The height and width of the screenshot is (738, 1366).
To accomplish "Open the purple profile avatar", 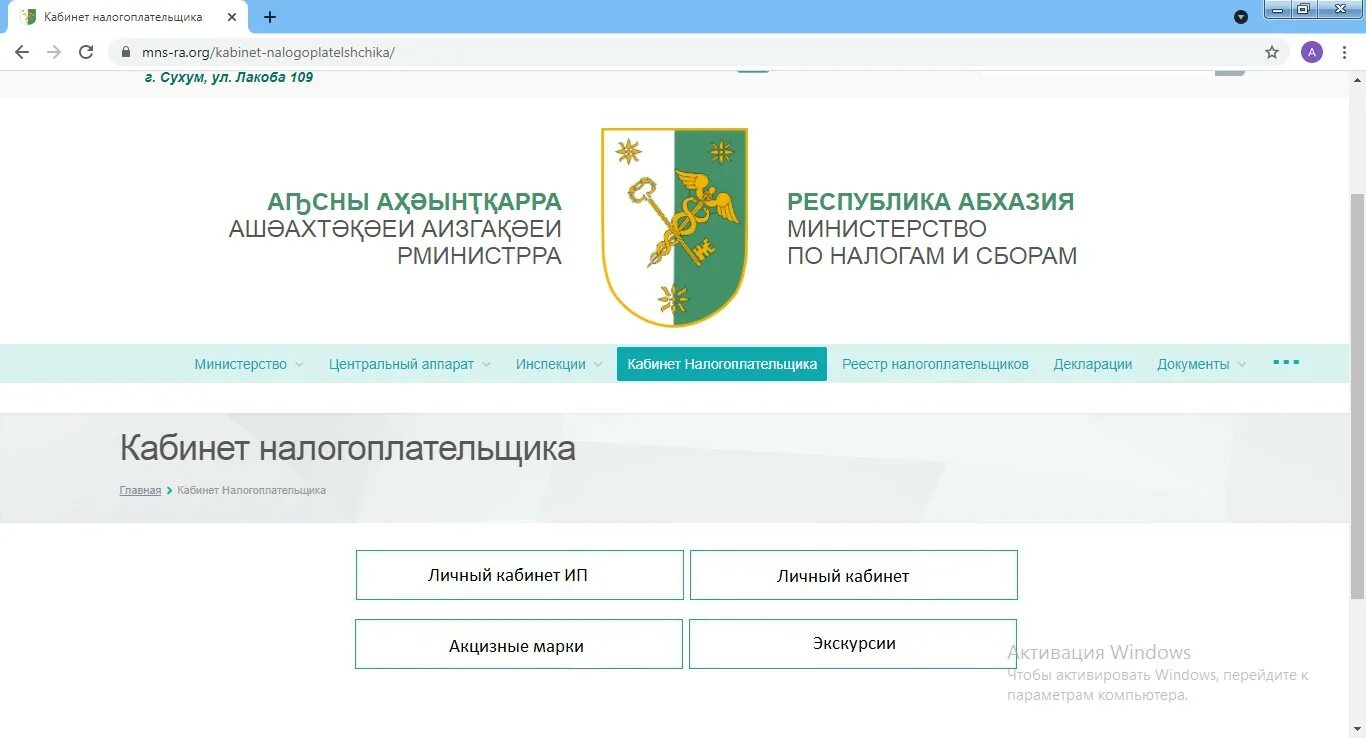I will pyautogui.click(x=1311, y=52).
